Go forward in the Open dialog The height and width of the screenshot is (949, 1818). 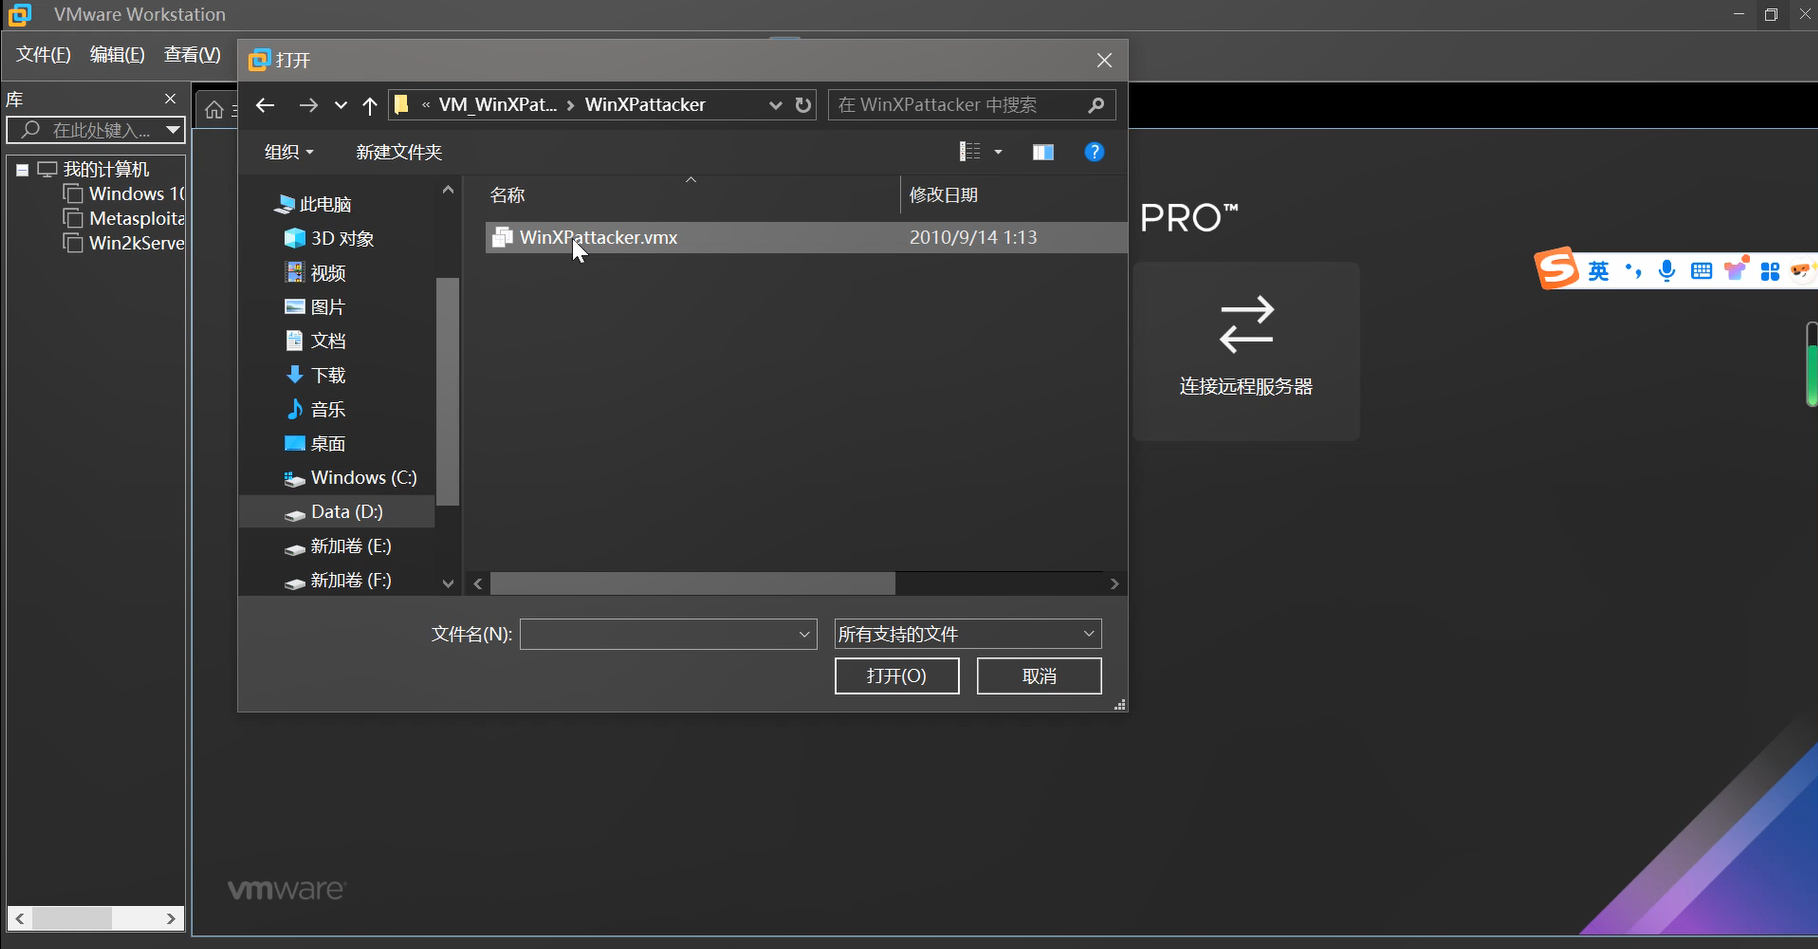point(308,105)
